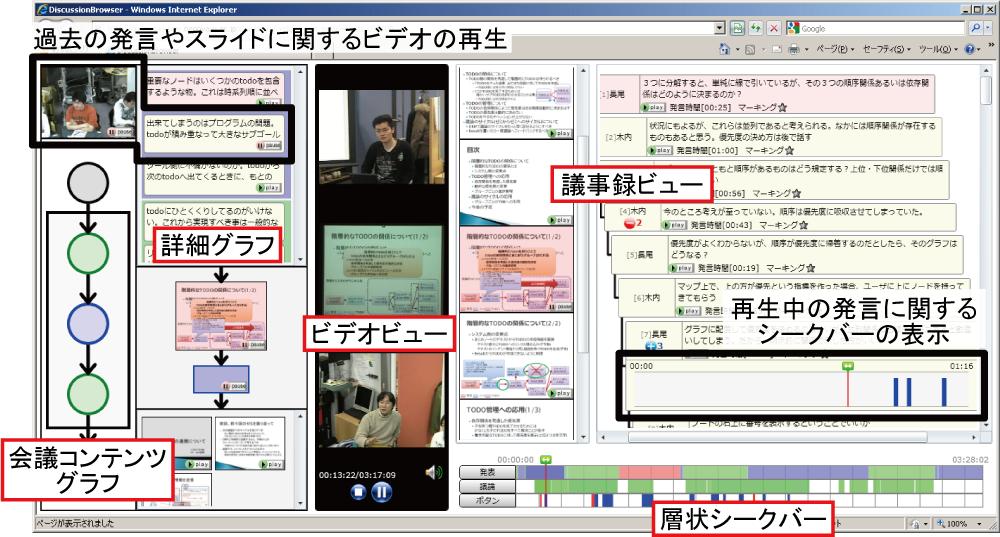Toggle marking star on statement [5] 長尾
The height and width of the screenshot is (537, 1000).
pyautogui.click(x=810, y=268)
